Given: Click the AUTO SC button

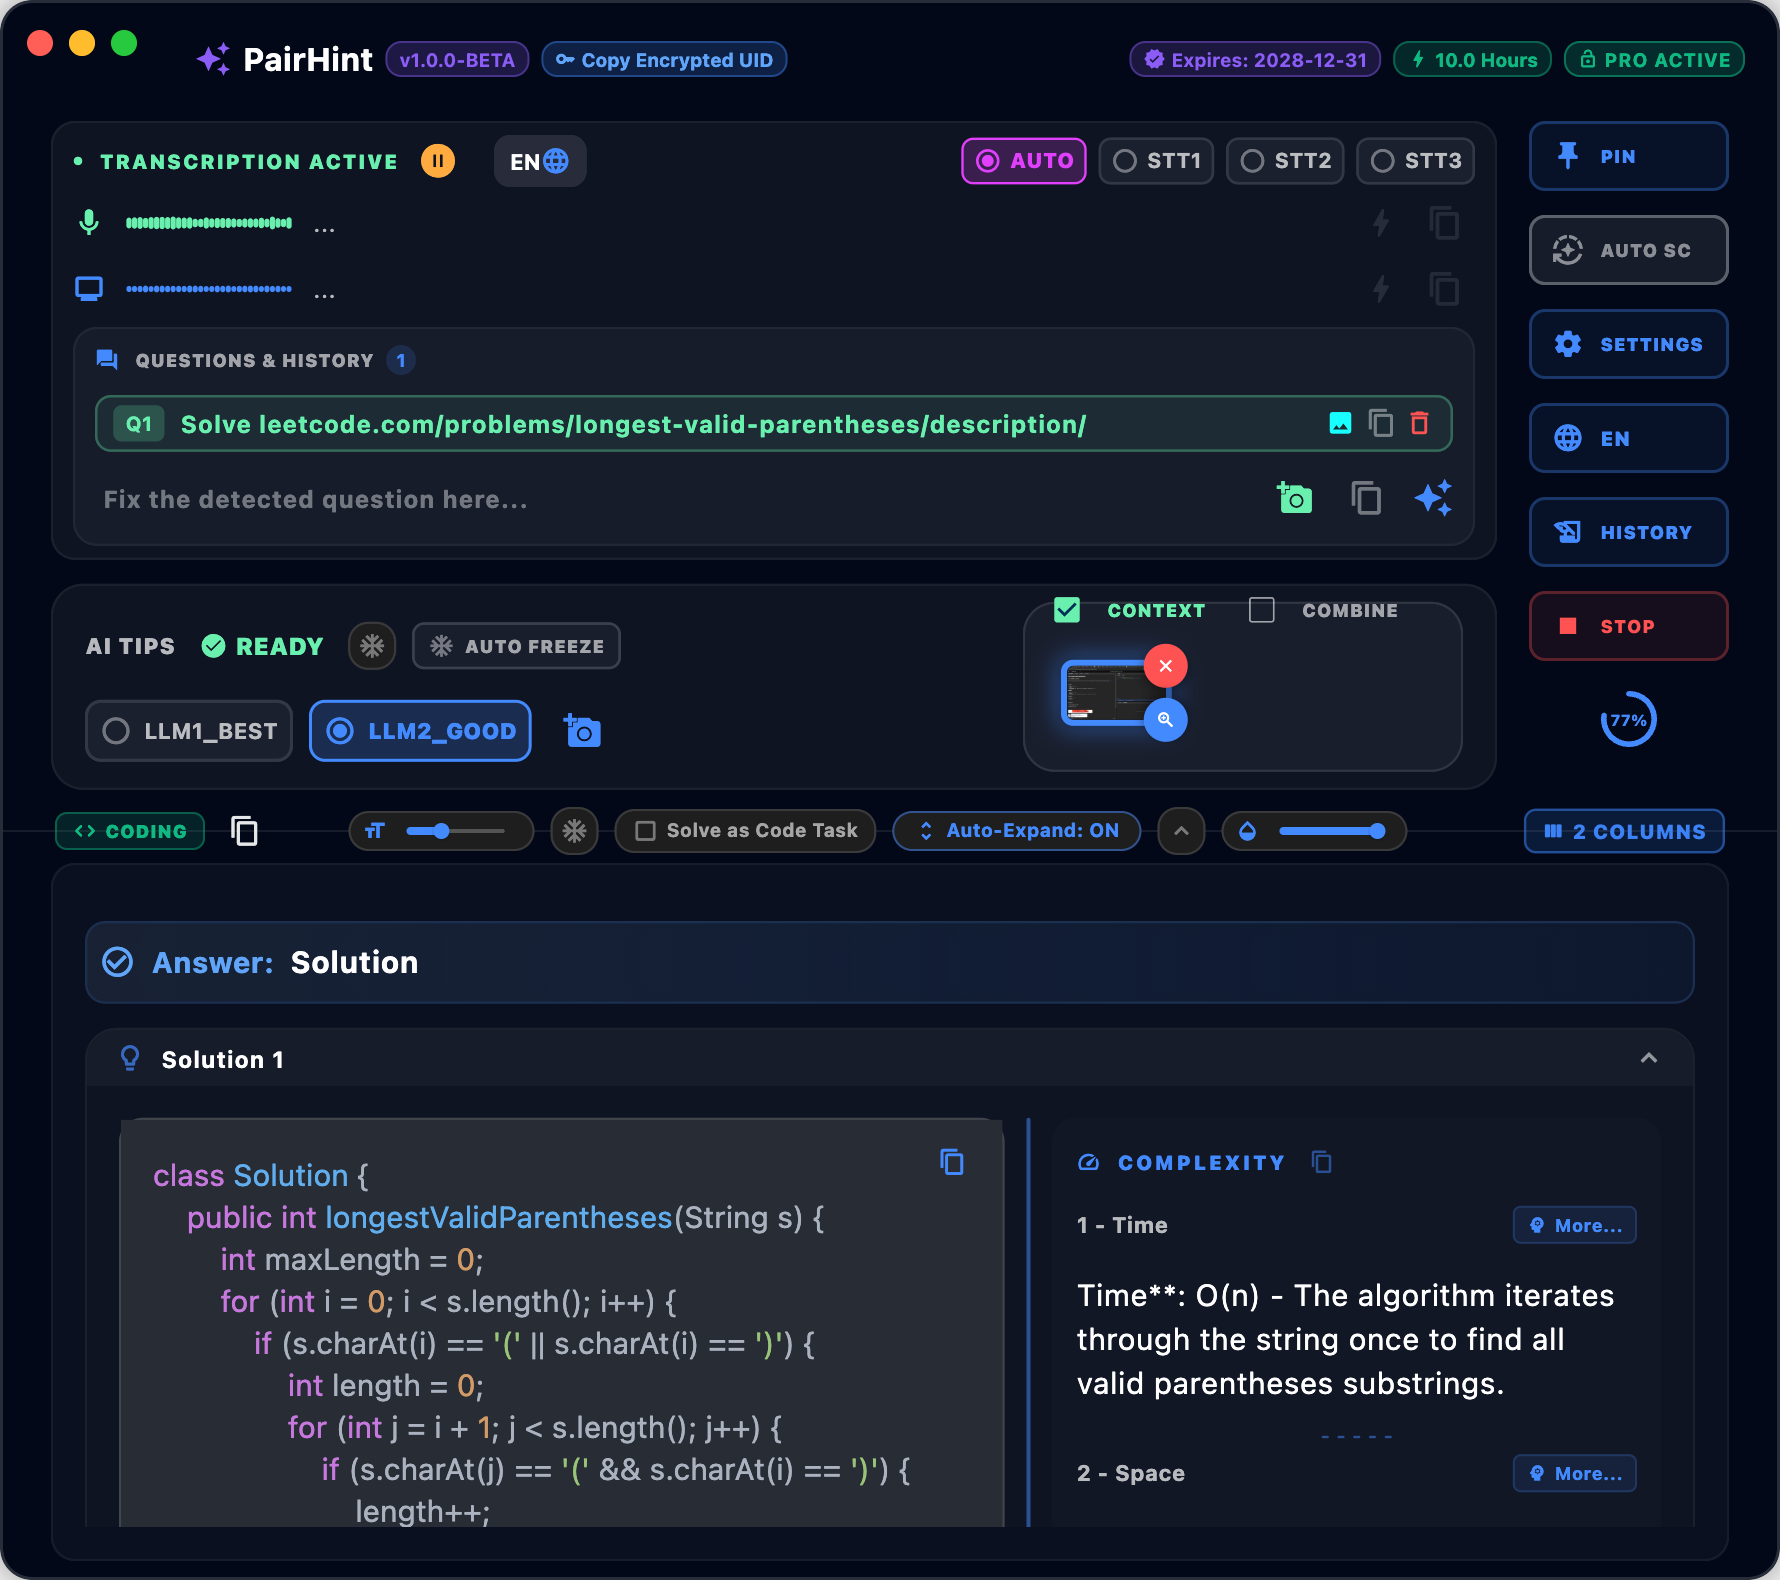Looking at the screenshot, I should 1629,250.
